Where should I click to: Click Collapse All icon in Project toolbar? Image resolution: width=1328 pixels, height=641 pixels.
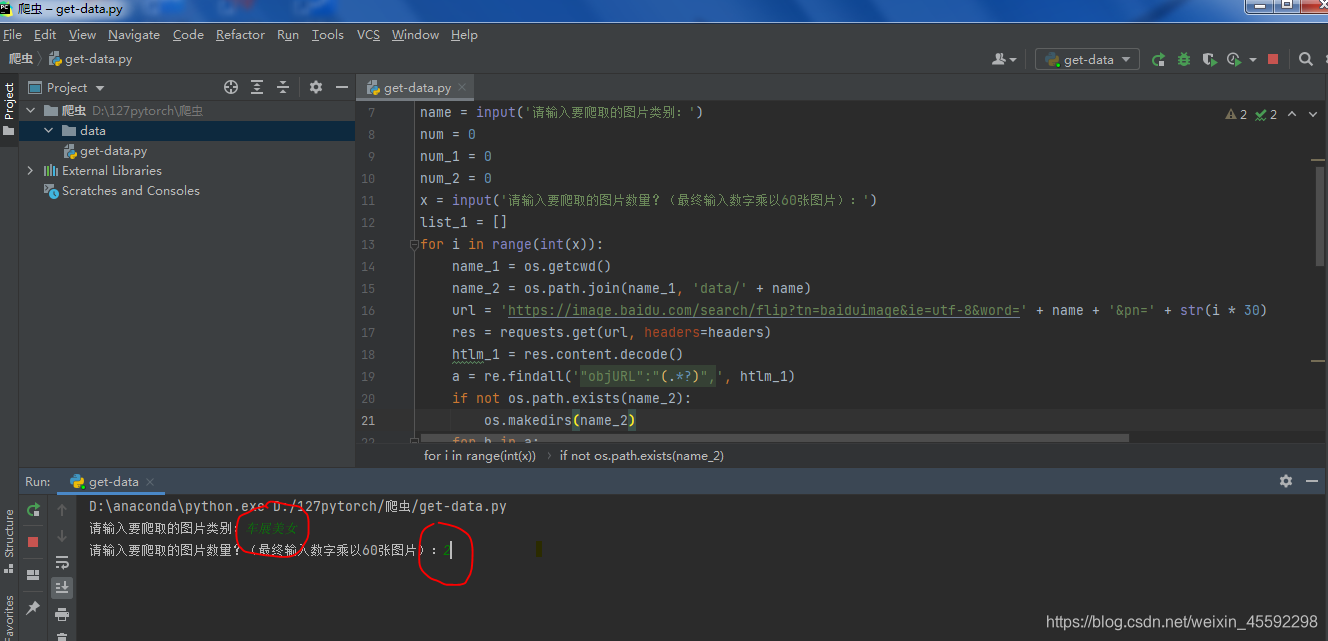283,87
